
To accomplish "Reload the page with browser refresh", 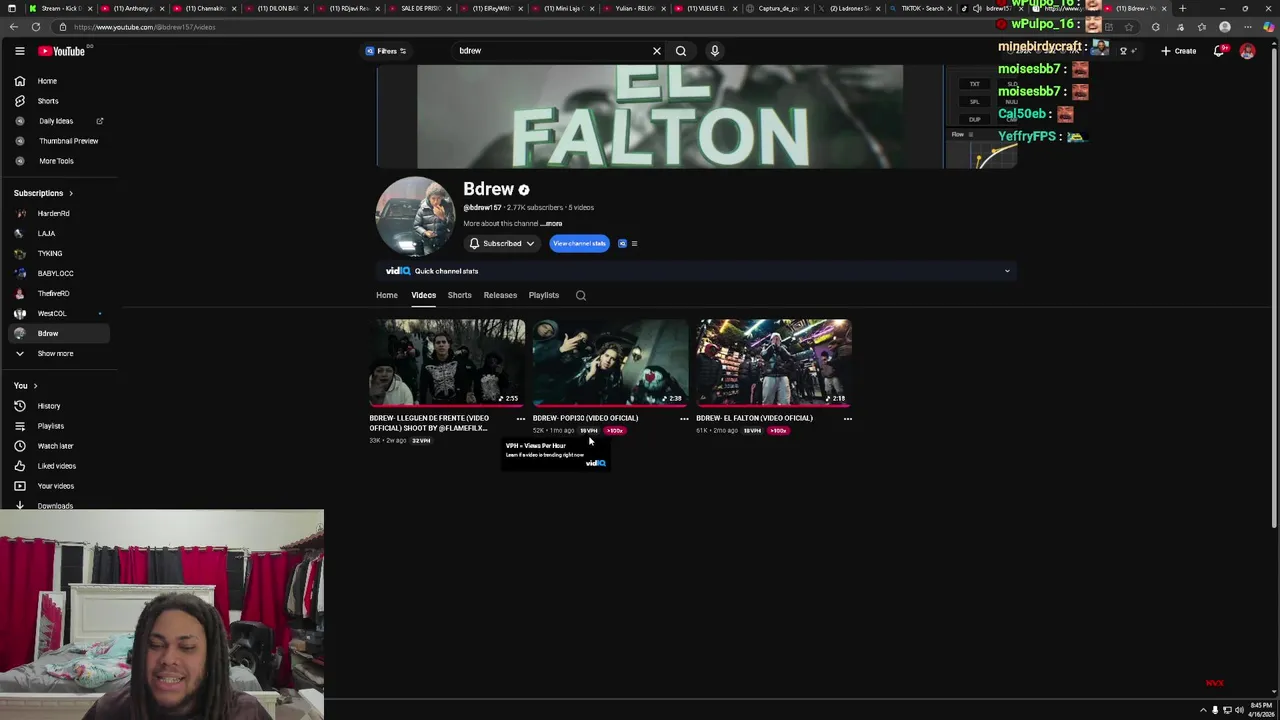I will (x=36, y=27).
